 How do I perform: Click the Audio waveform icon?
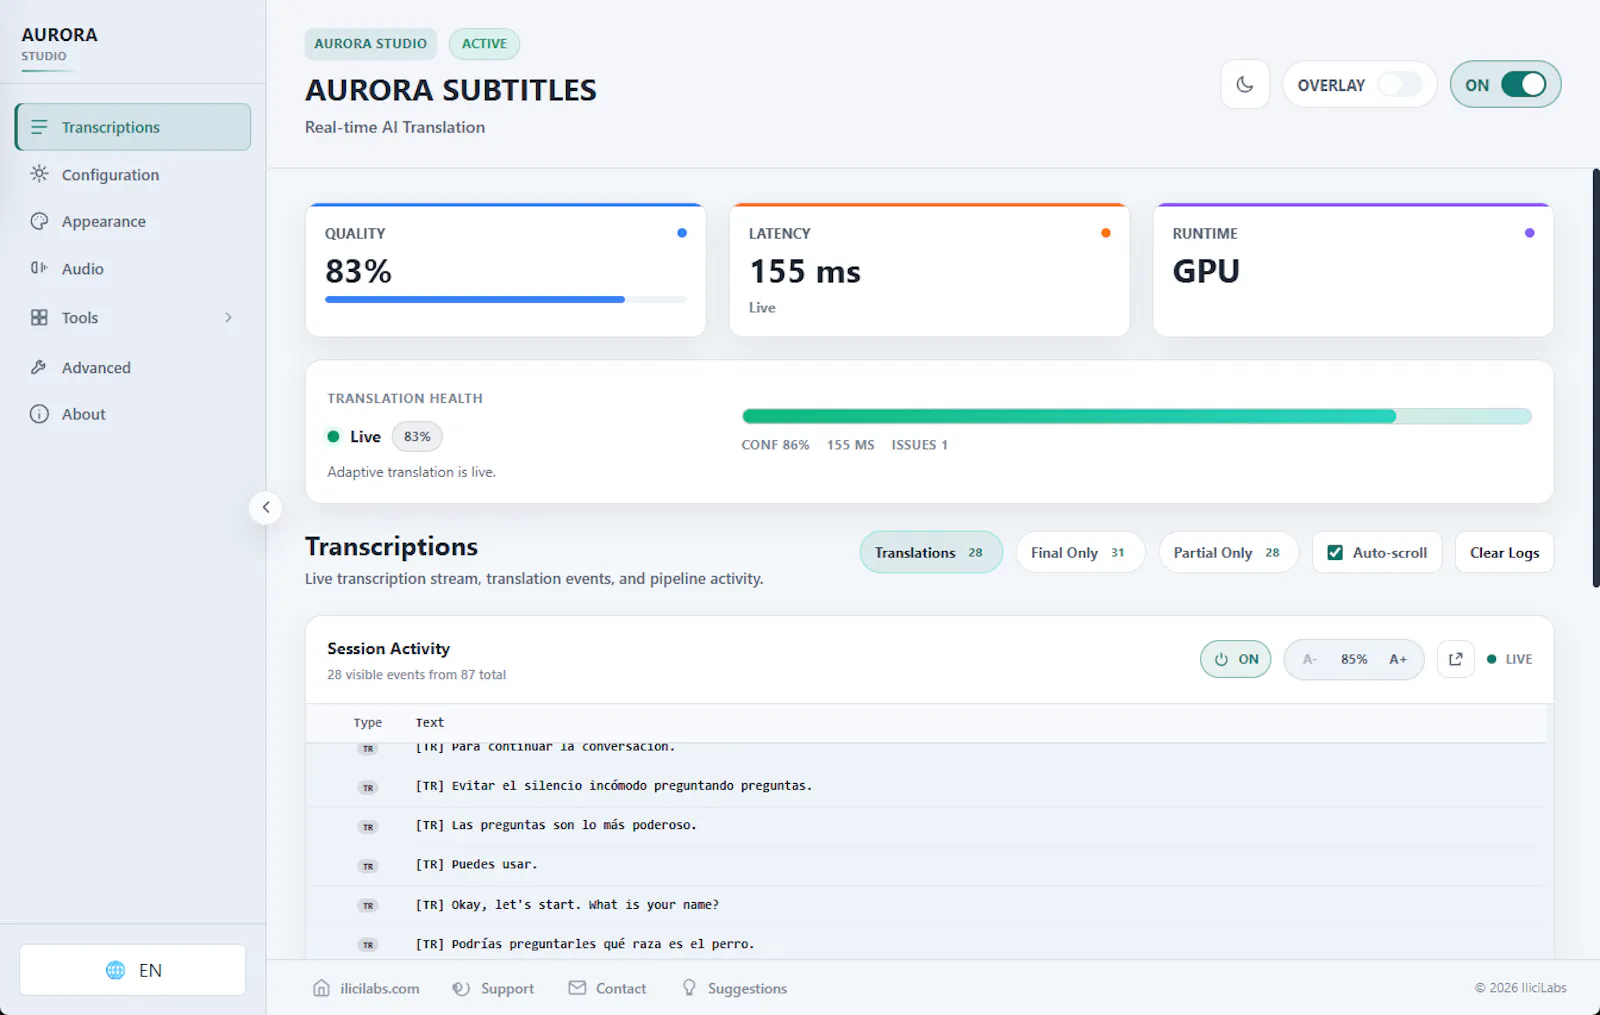39,268
